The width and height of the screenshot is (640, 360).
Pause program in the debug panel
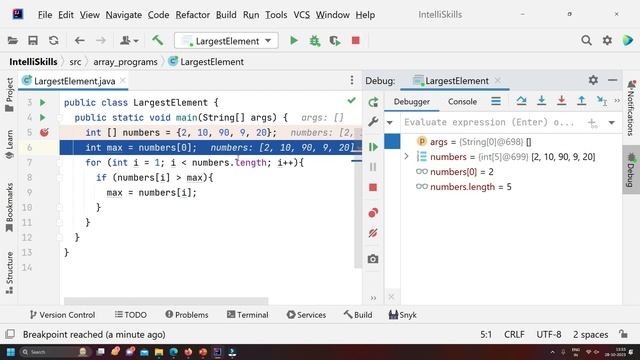[373, 167]
